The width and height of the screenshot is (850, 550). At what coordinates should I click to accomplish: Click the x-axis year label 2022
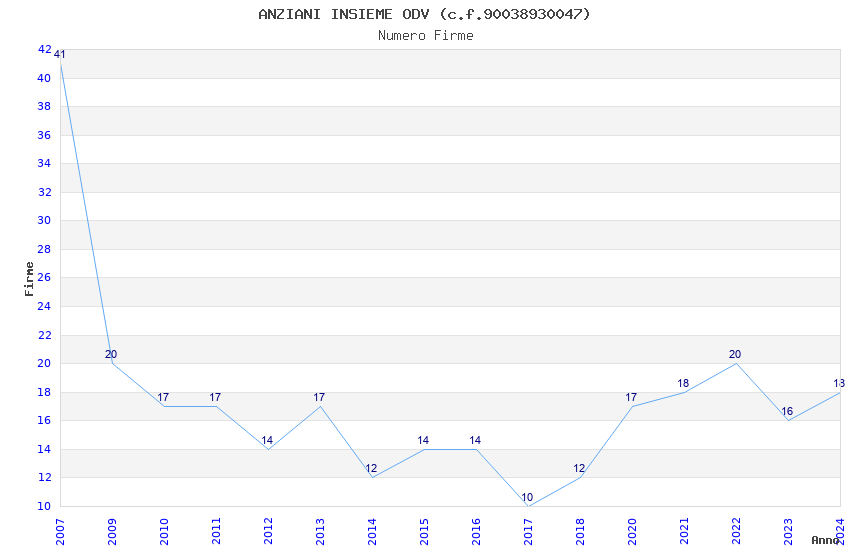(737, 531)
